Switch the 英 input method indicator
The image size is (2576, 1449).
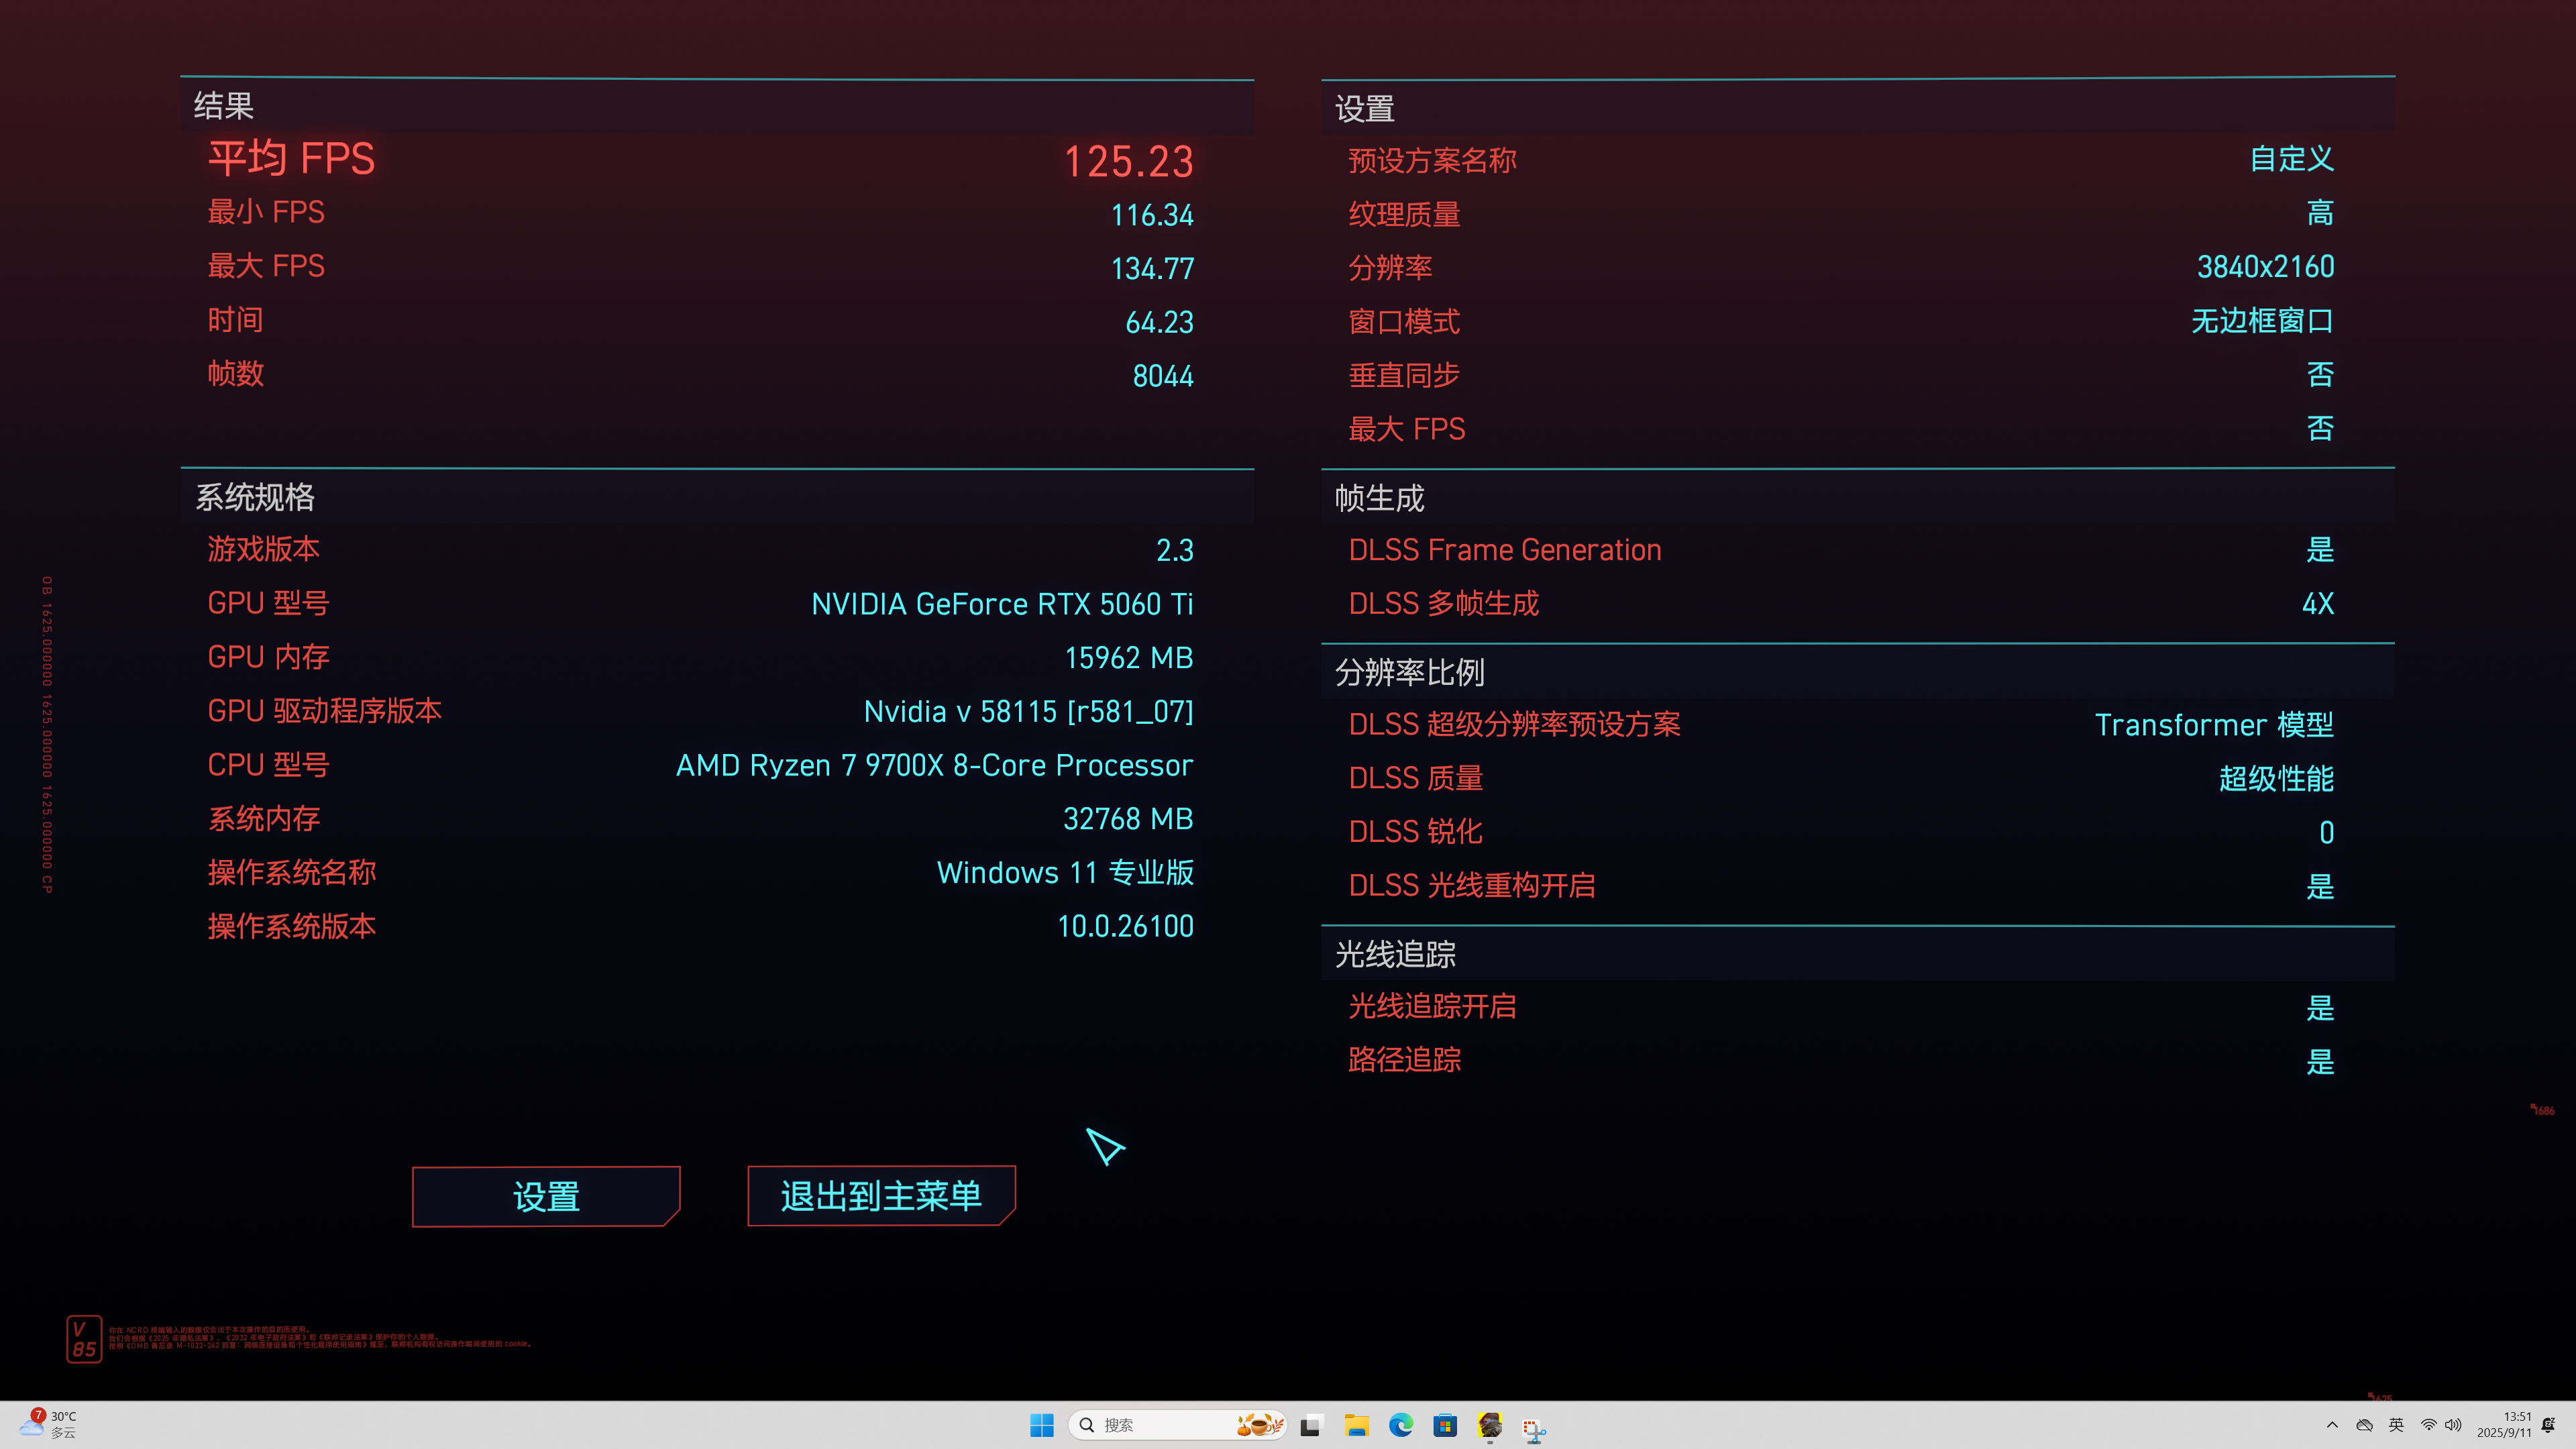[2396, 1425]
